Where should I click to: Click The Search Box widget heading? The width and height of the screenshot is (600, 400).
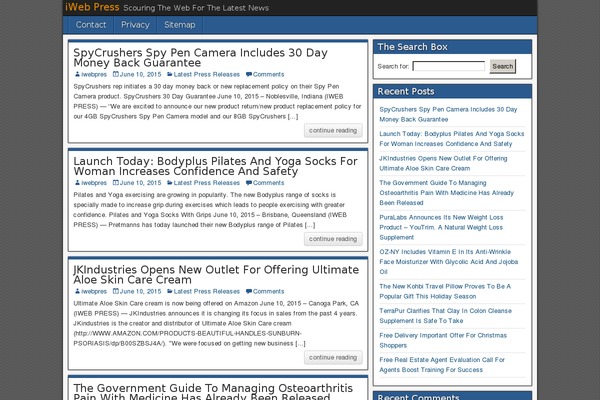coord(412,47)
